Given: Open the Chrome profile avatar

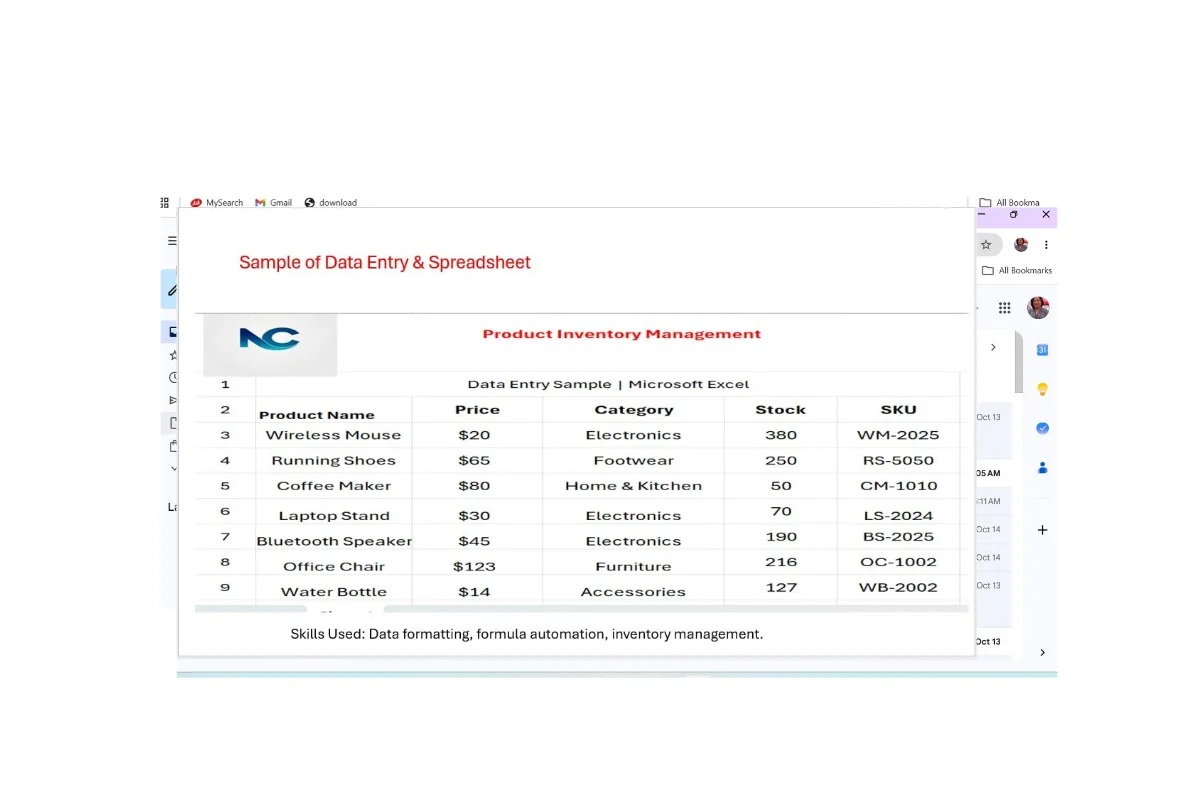Looking at the screenshot, I should (x=1021, y=244).
